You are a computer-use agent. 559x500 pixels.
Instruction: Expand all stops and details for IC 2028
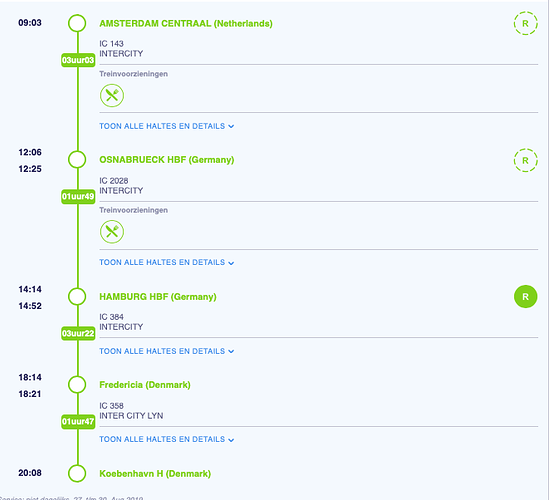pyautogui.click(x=166, y=263)
